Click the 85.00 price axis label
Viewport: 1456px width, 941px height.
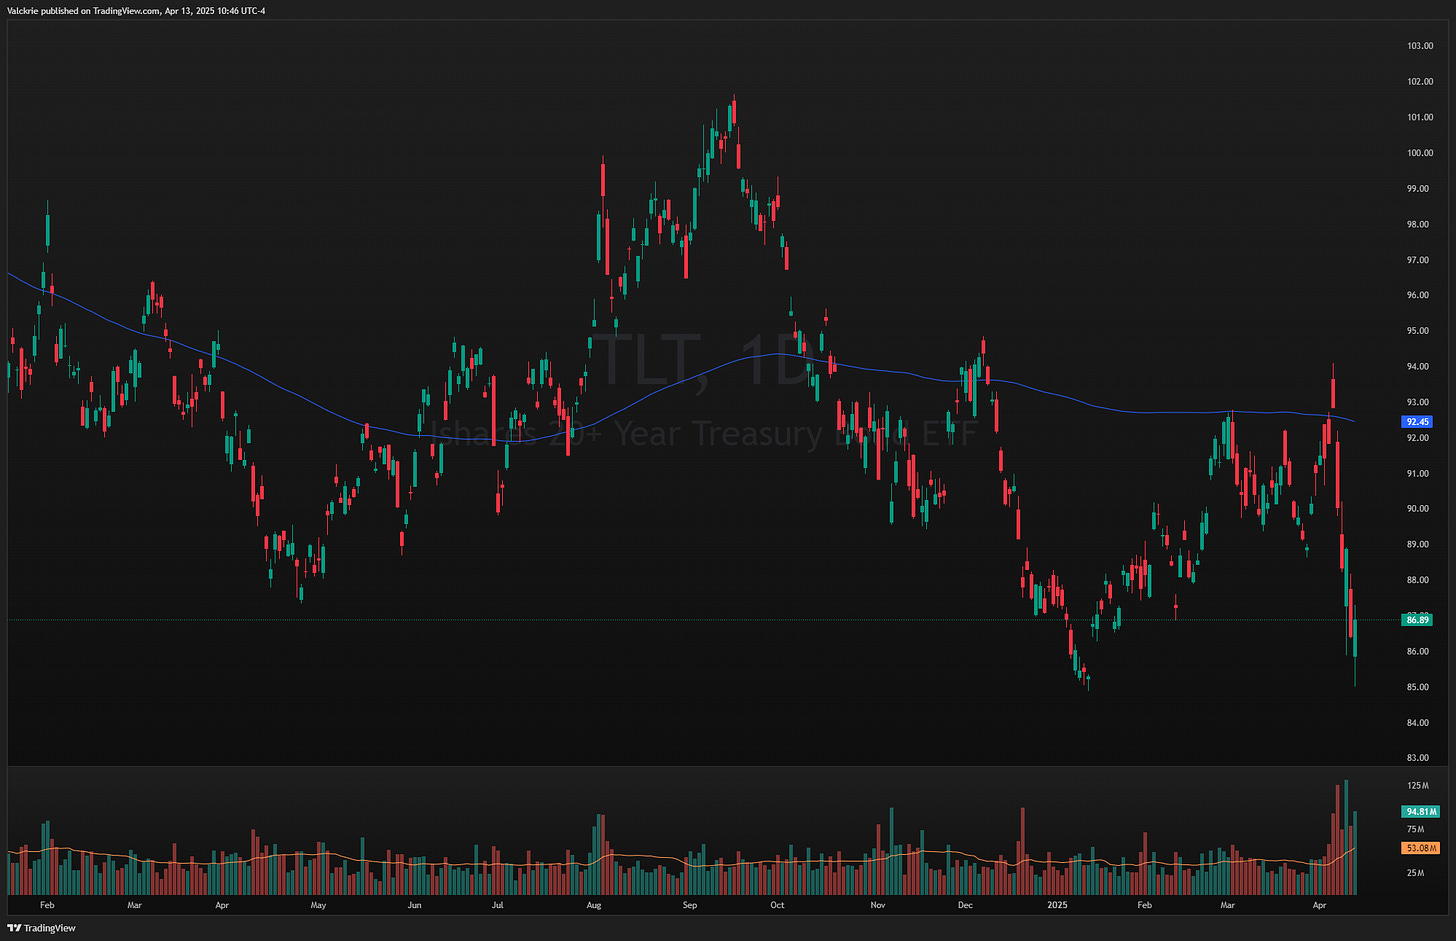click(x=1418, y=687)
